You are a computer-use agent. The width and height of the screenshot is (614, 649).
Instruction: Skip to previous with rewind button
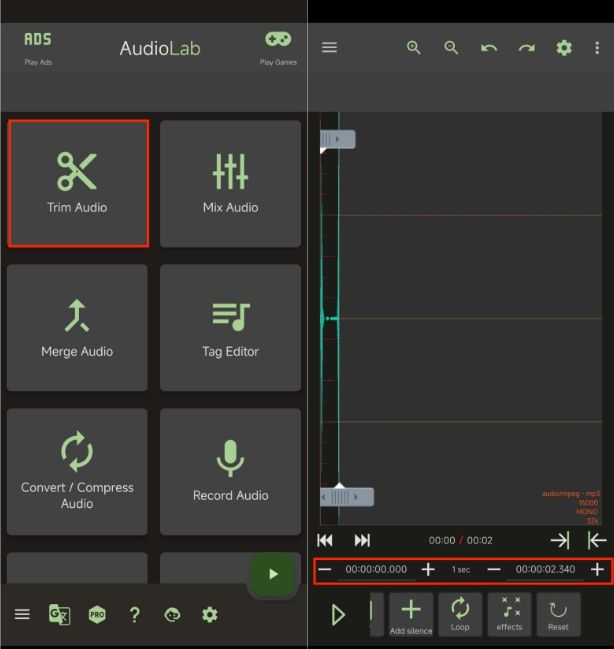(325, 540)
